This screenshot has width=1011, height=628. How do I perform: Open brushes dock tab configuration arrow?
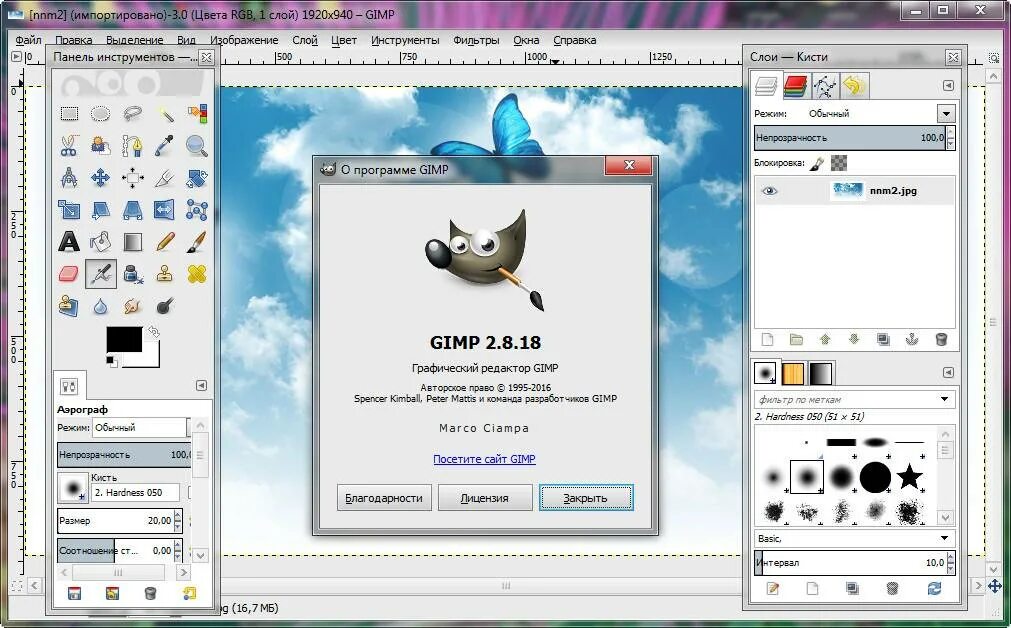948,372
